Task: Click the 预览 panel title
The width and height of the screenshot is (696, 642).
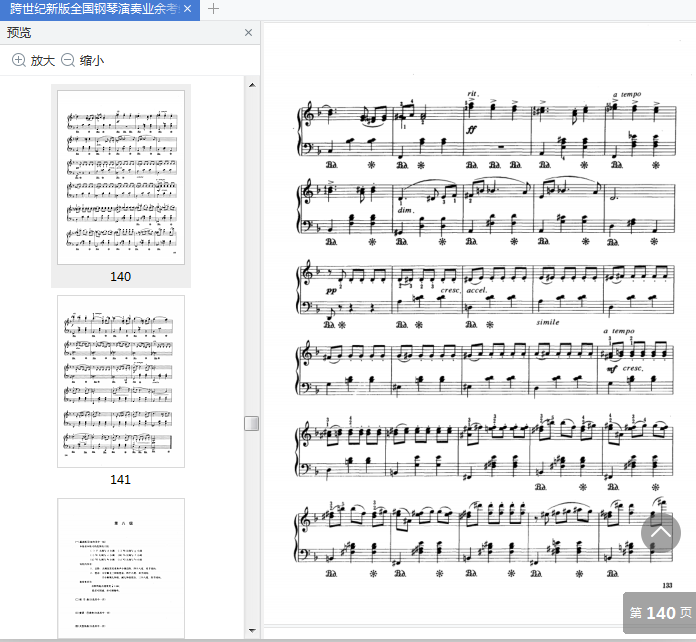Action: 19,32
